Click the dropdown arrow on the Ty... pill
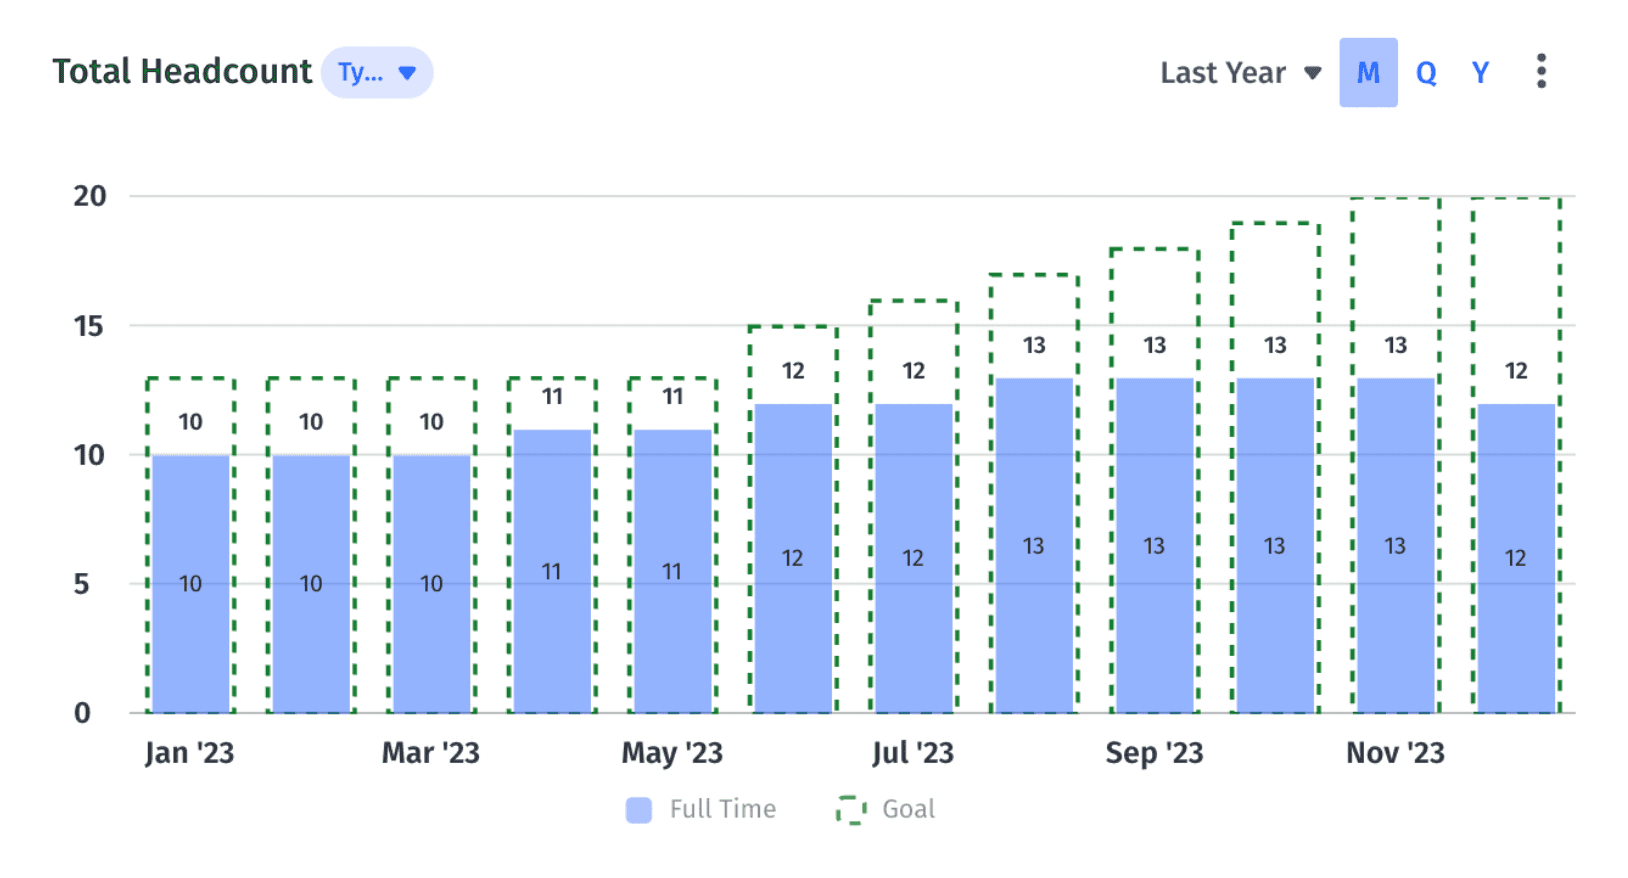 click(407, 71)
